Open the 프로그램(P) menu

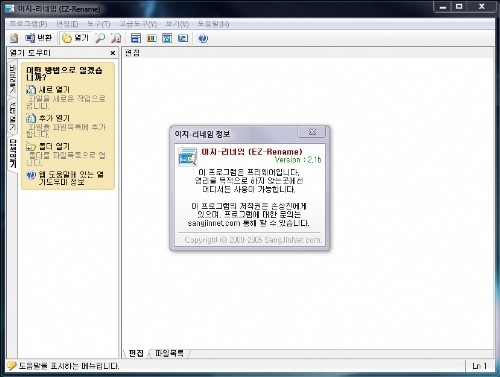click(28, 24)
